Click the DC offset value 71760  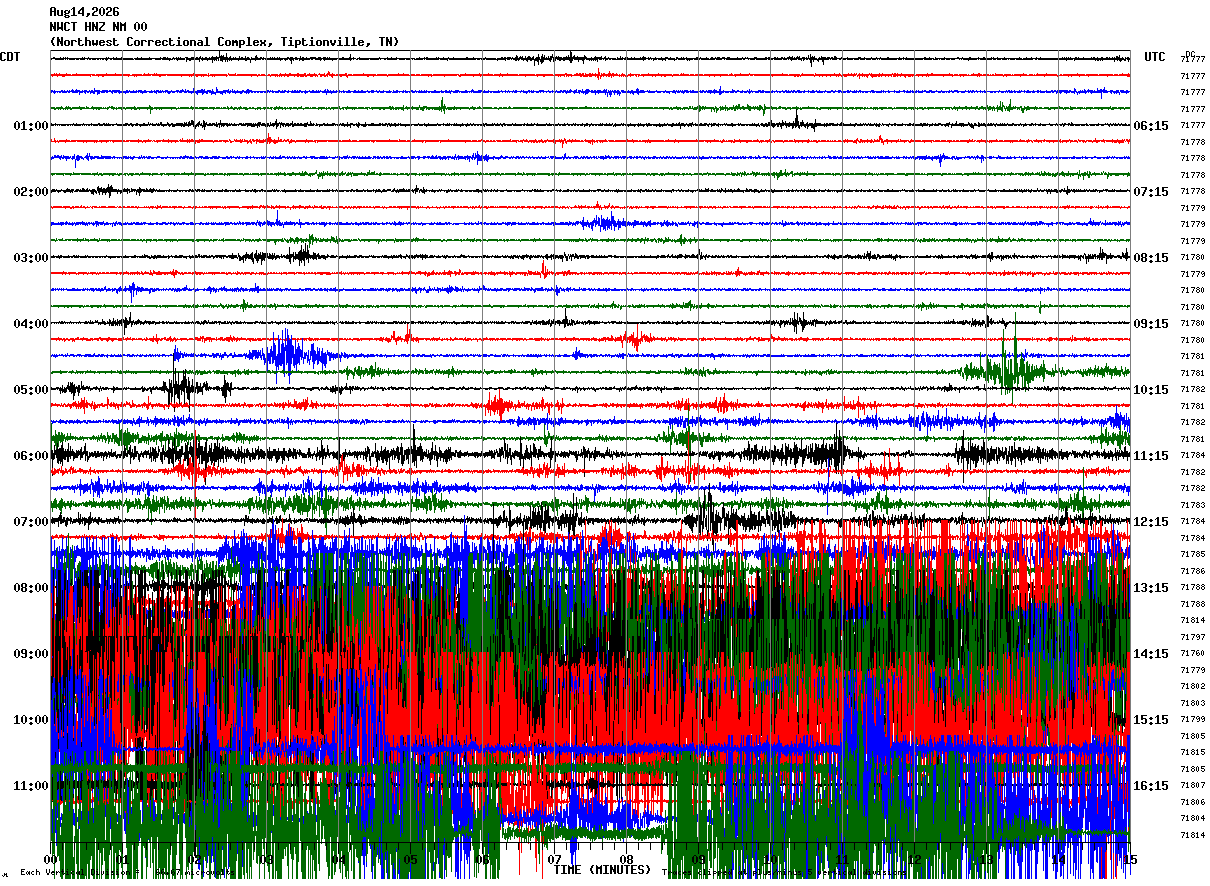coord(1192,653)
